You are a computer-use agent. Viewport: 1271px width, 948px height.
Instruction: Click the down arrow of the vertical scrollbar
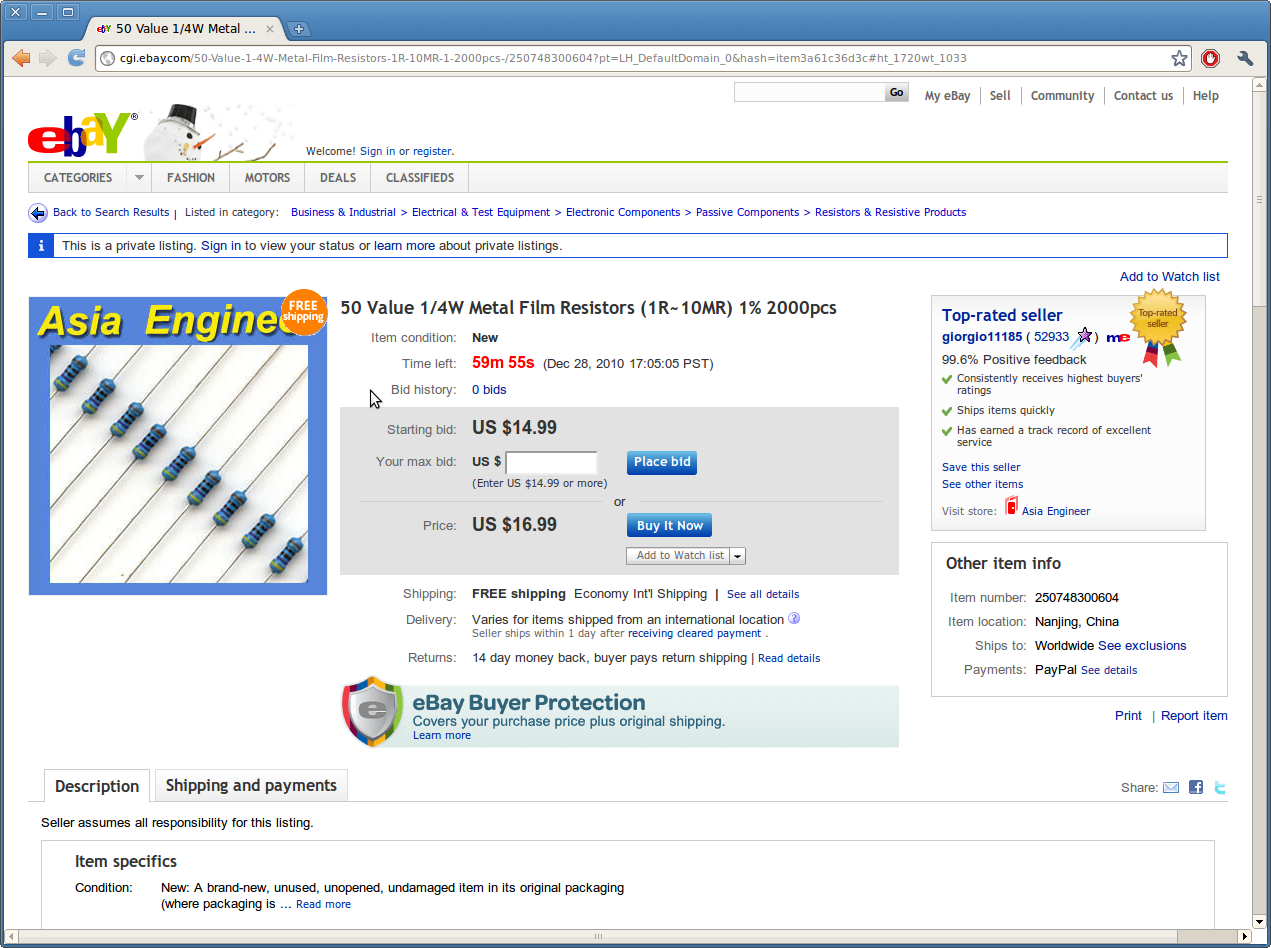[x=1258, y=922]
